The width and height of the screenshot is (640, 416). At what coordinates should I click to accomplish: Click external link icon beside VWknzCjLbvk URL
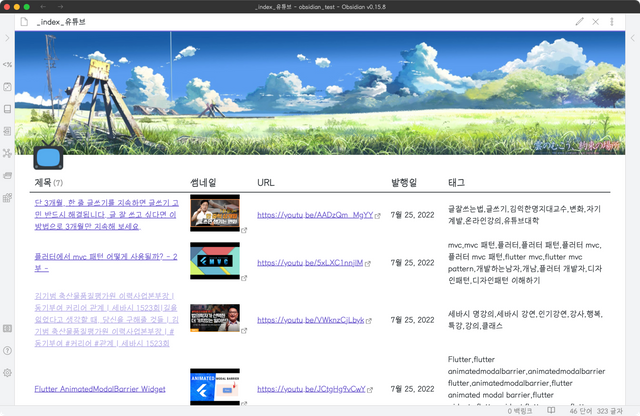point(369,321)
